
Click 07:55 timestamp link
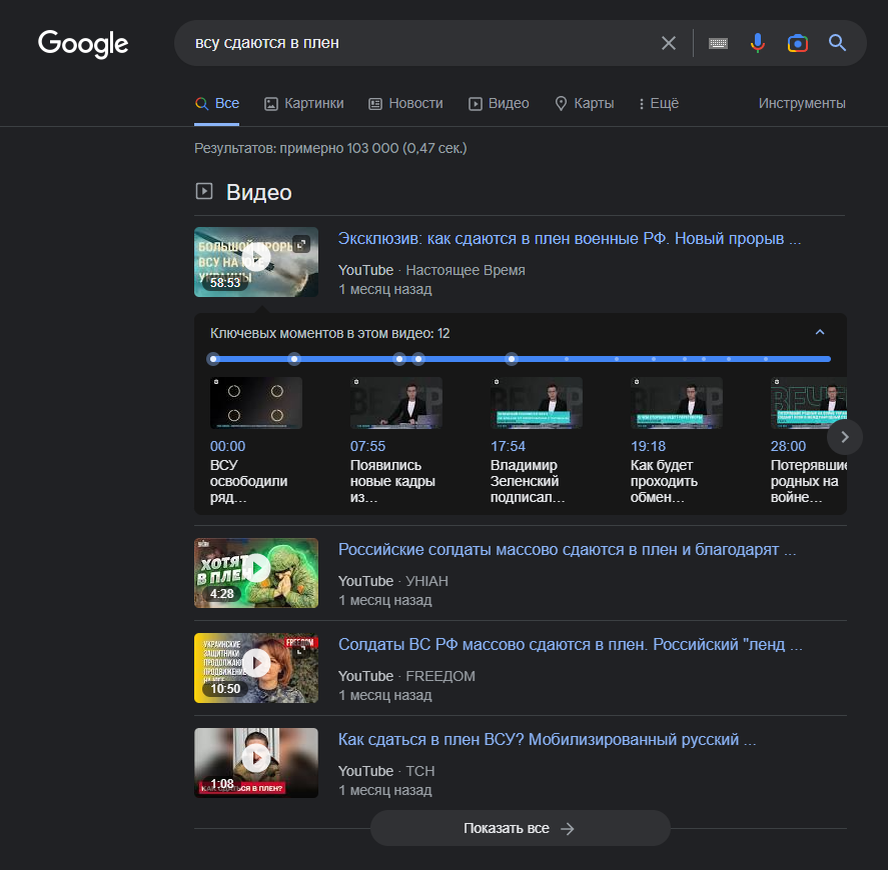pos(368,446)
